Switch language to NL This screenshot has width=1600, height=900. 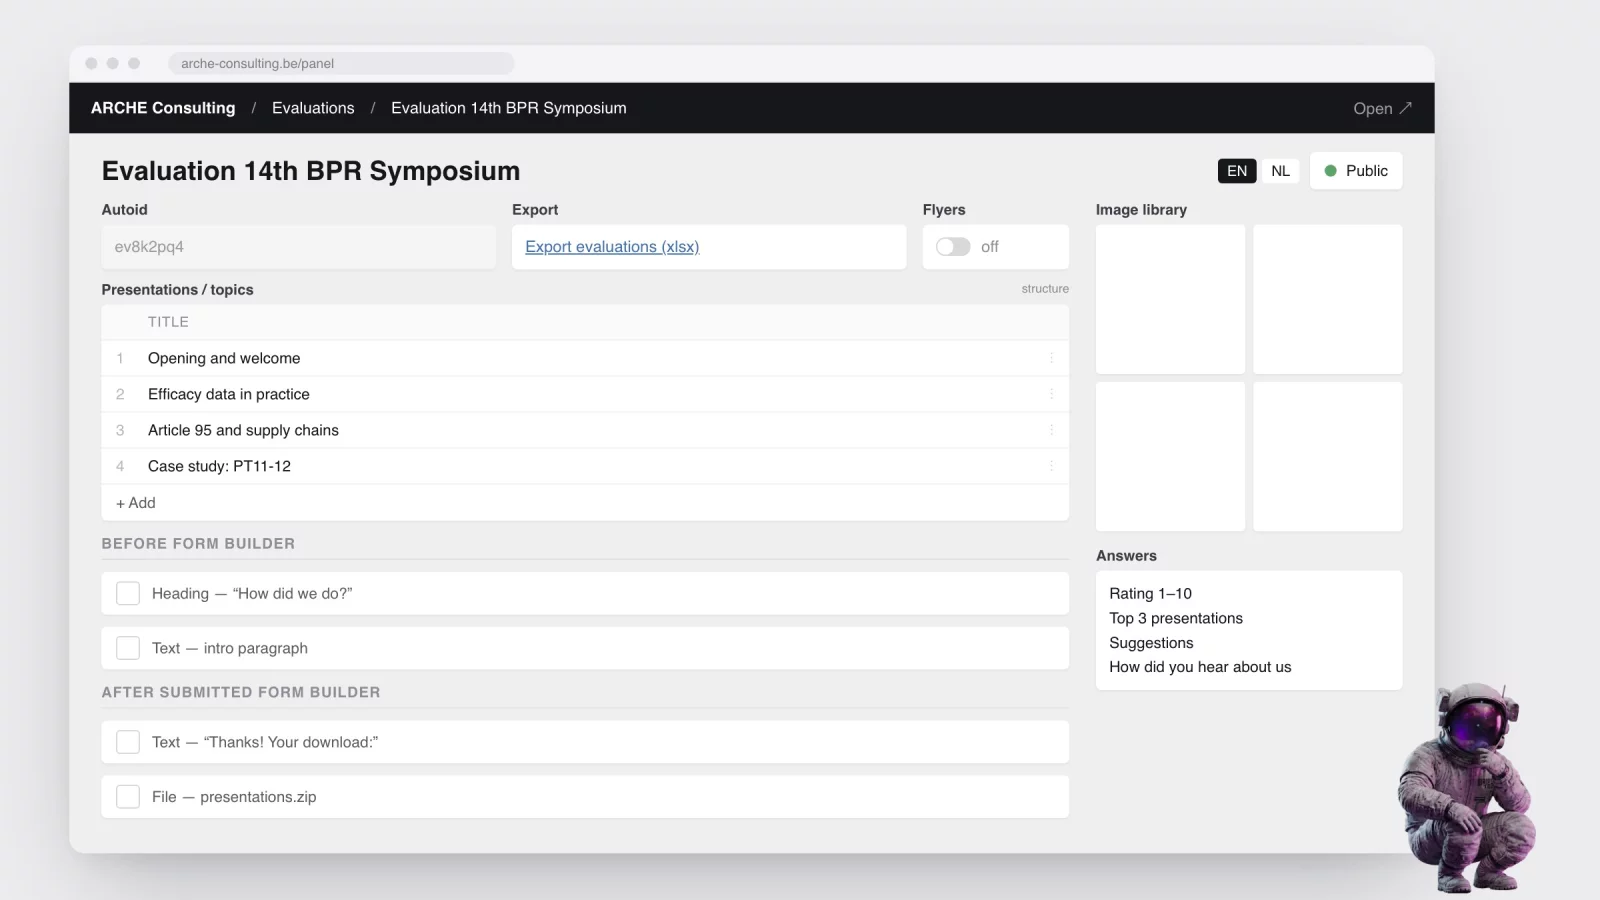[x=1280, y=171]
